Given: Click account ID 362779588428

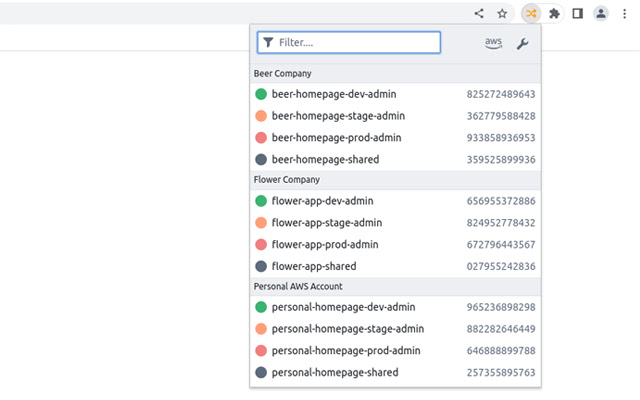Looking at the screenshot, I should 501,116.
